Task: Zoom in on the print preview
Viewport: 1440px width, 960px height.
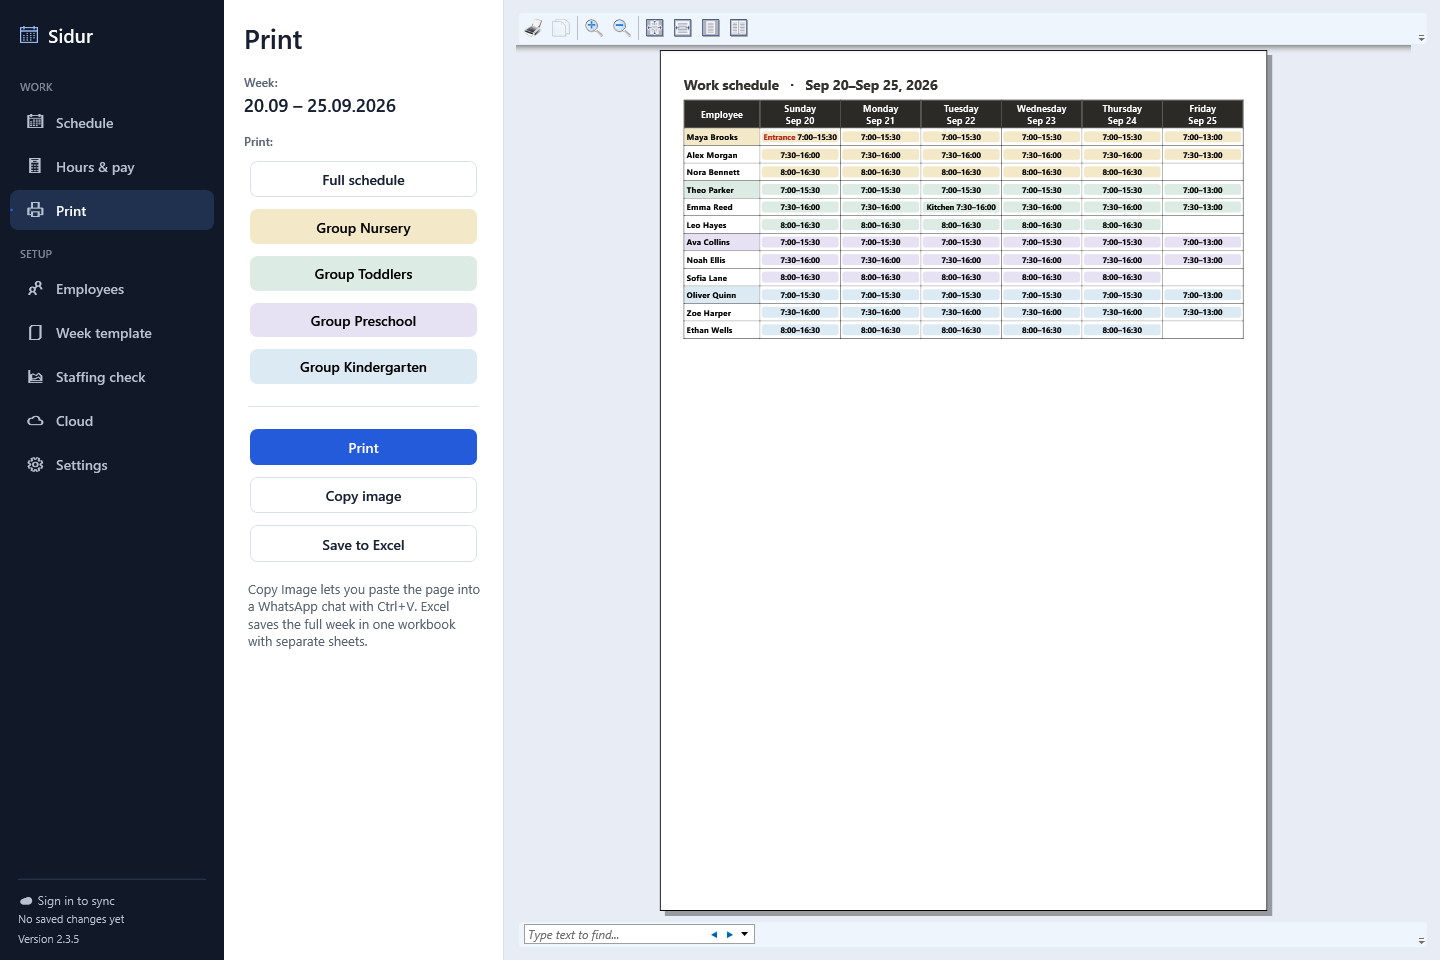Action: click(594, 28)
